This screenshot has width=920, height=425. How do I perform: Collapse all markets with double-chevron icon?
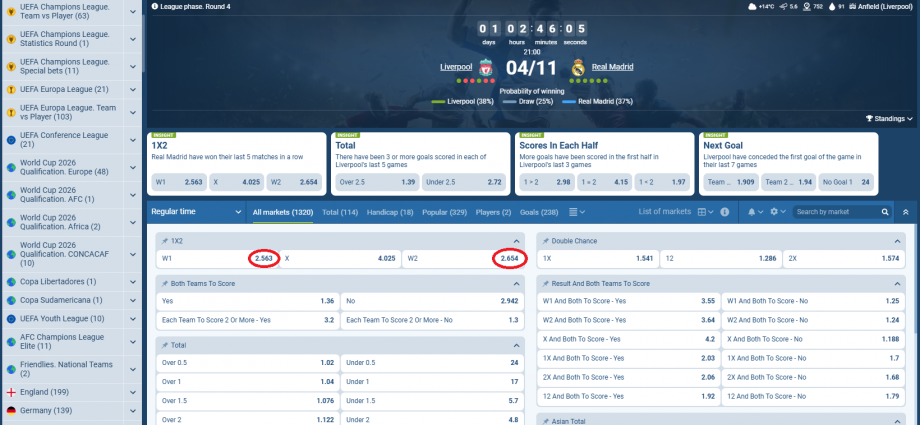click(x=906, y=212)
